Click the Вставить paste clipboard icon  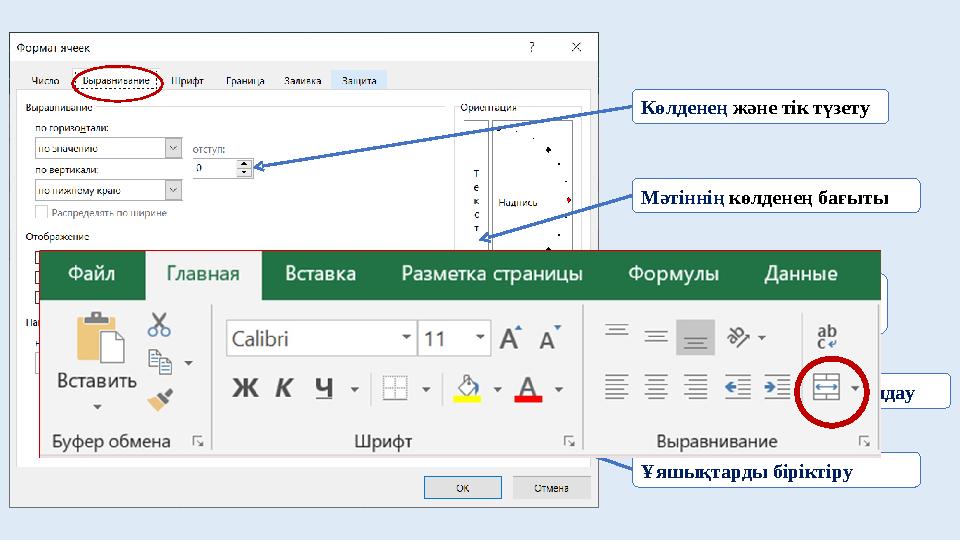click(x=100, y=338)
